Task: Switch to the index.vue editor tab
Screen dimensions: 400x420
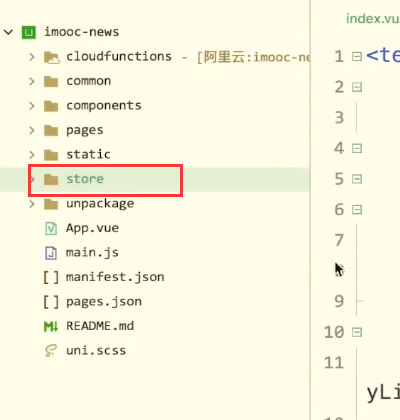Action: [373, 19]
